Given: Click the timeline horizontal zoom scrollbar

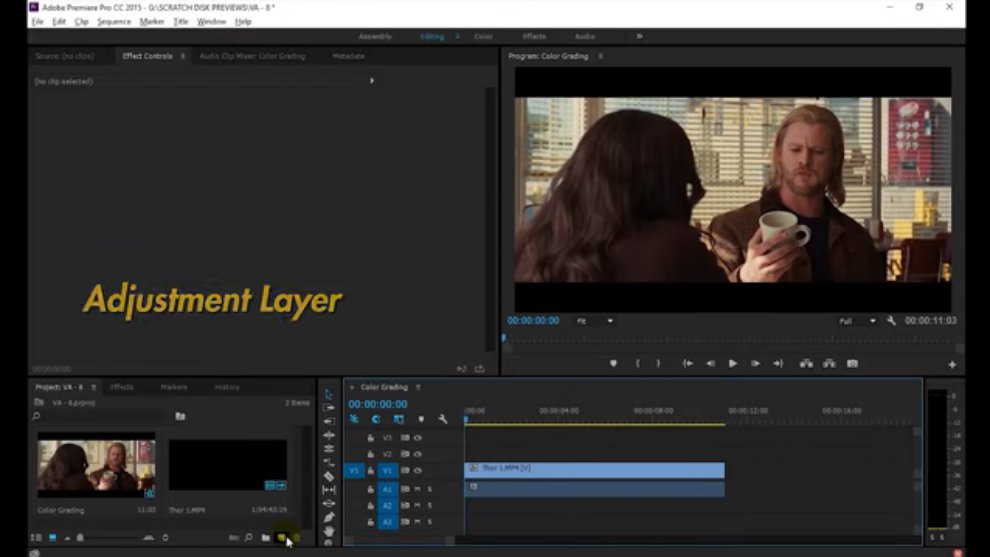Looking at the screenshot, I should coord(398,541).
